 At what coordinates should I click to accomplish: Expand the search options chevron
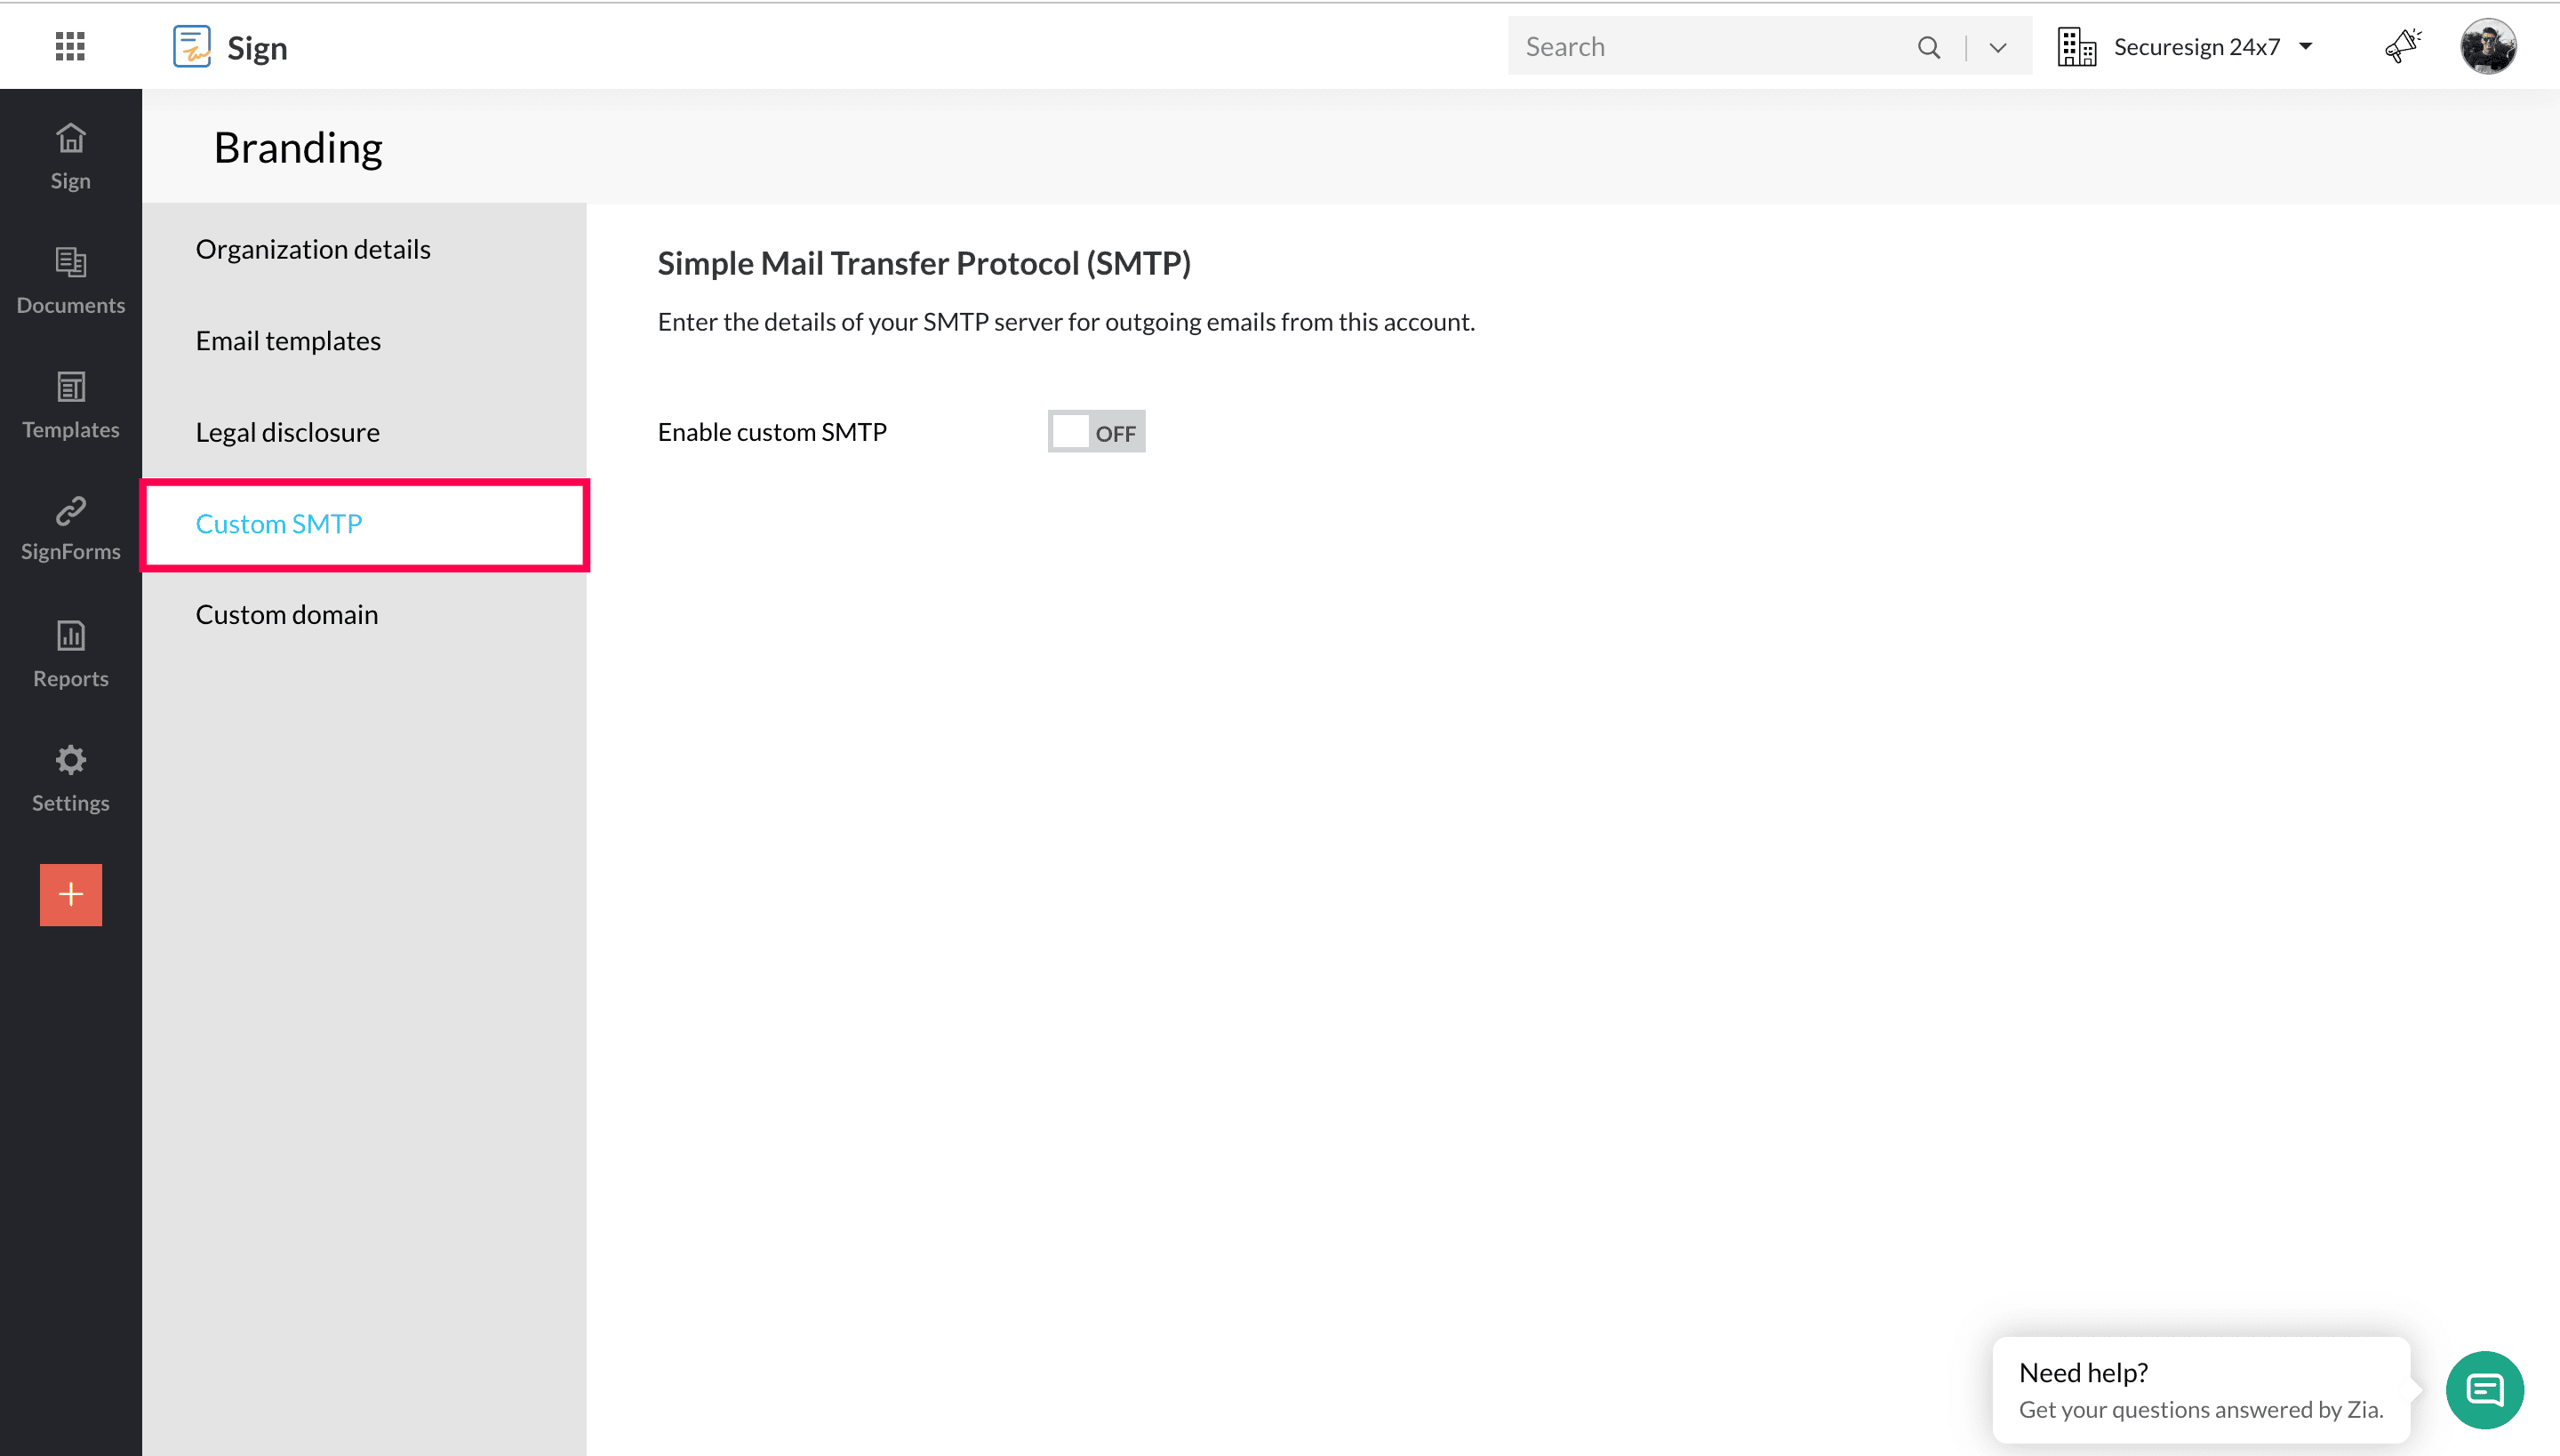pos(1998,47)
